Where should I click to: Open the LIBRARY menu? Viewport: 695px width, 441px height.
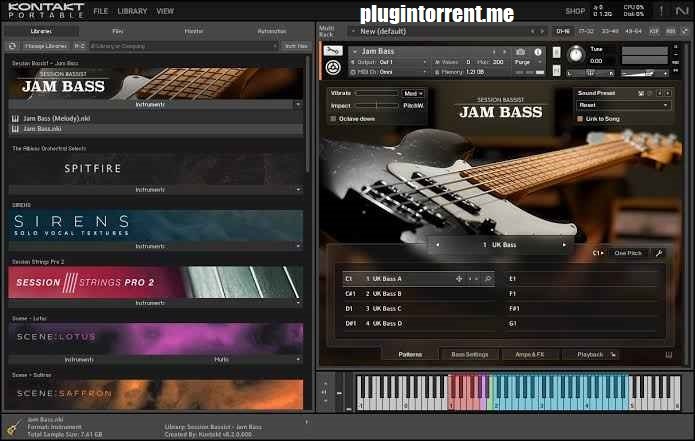pyautogui.click(x=132, y=11)
